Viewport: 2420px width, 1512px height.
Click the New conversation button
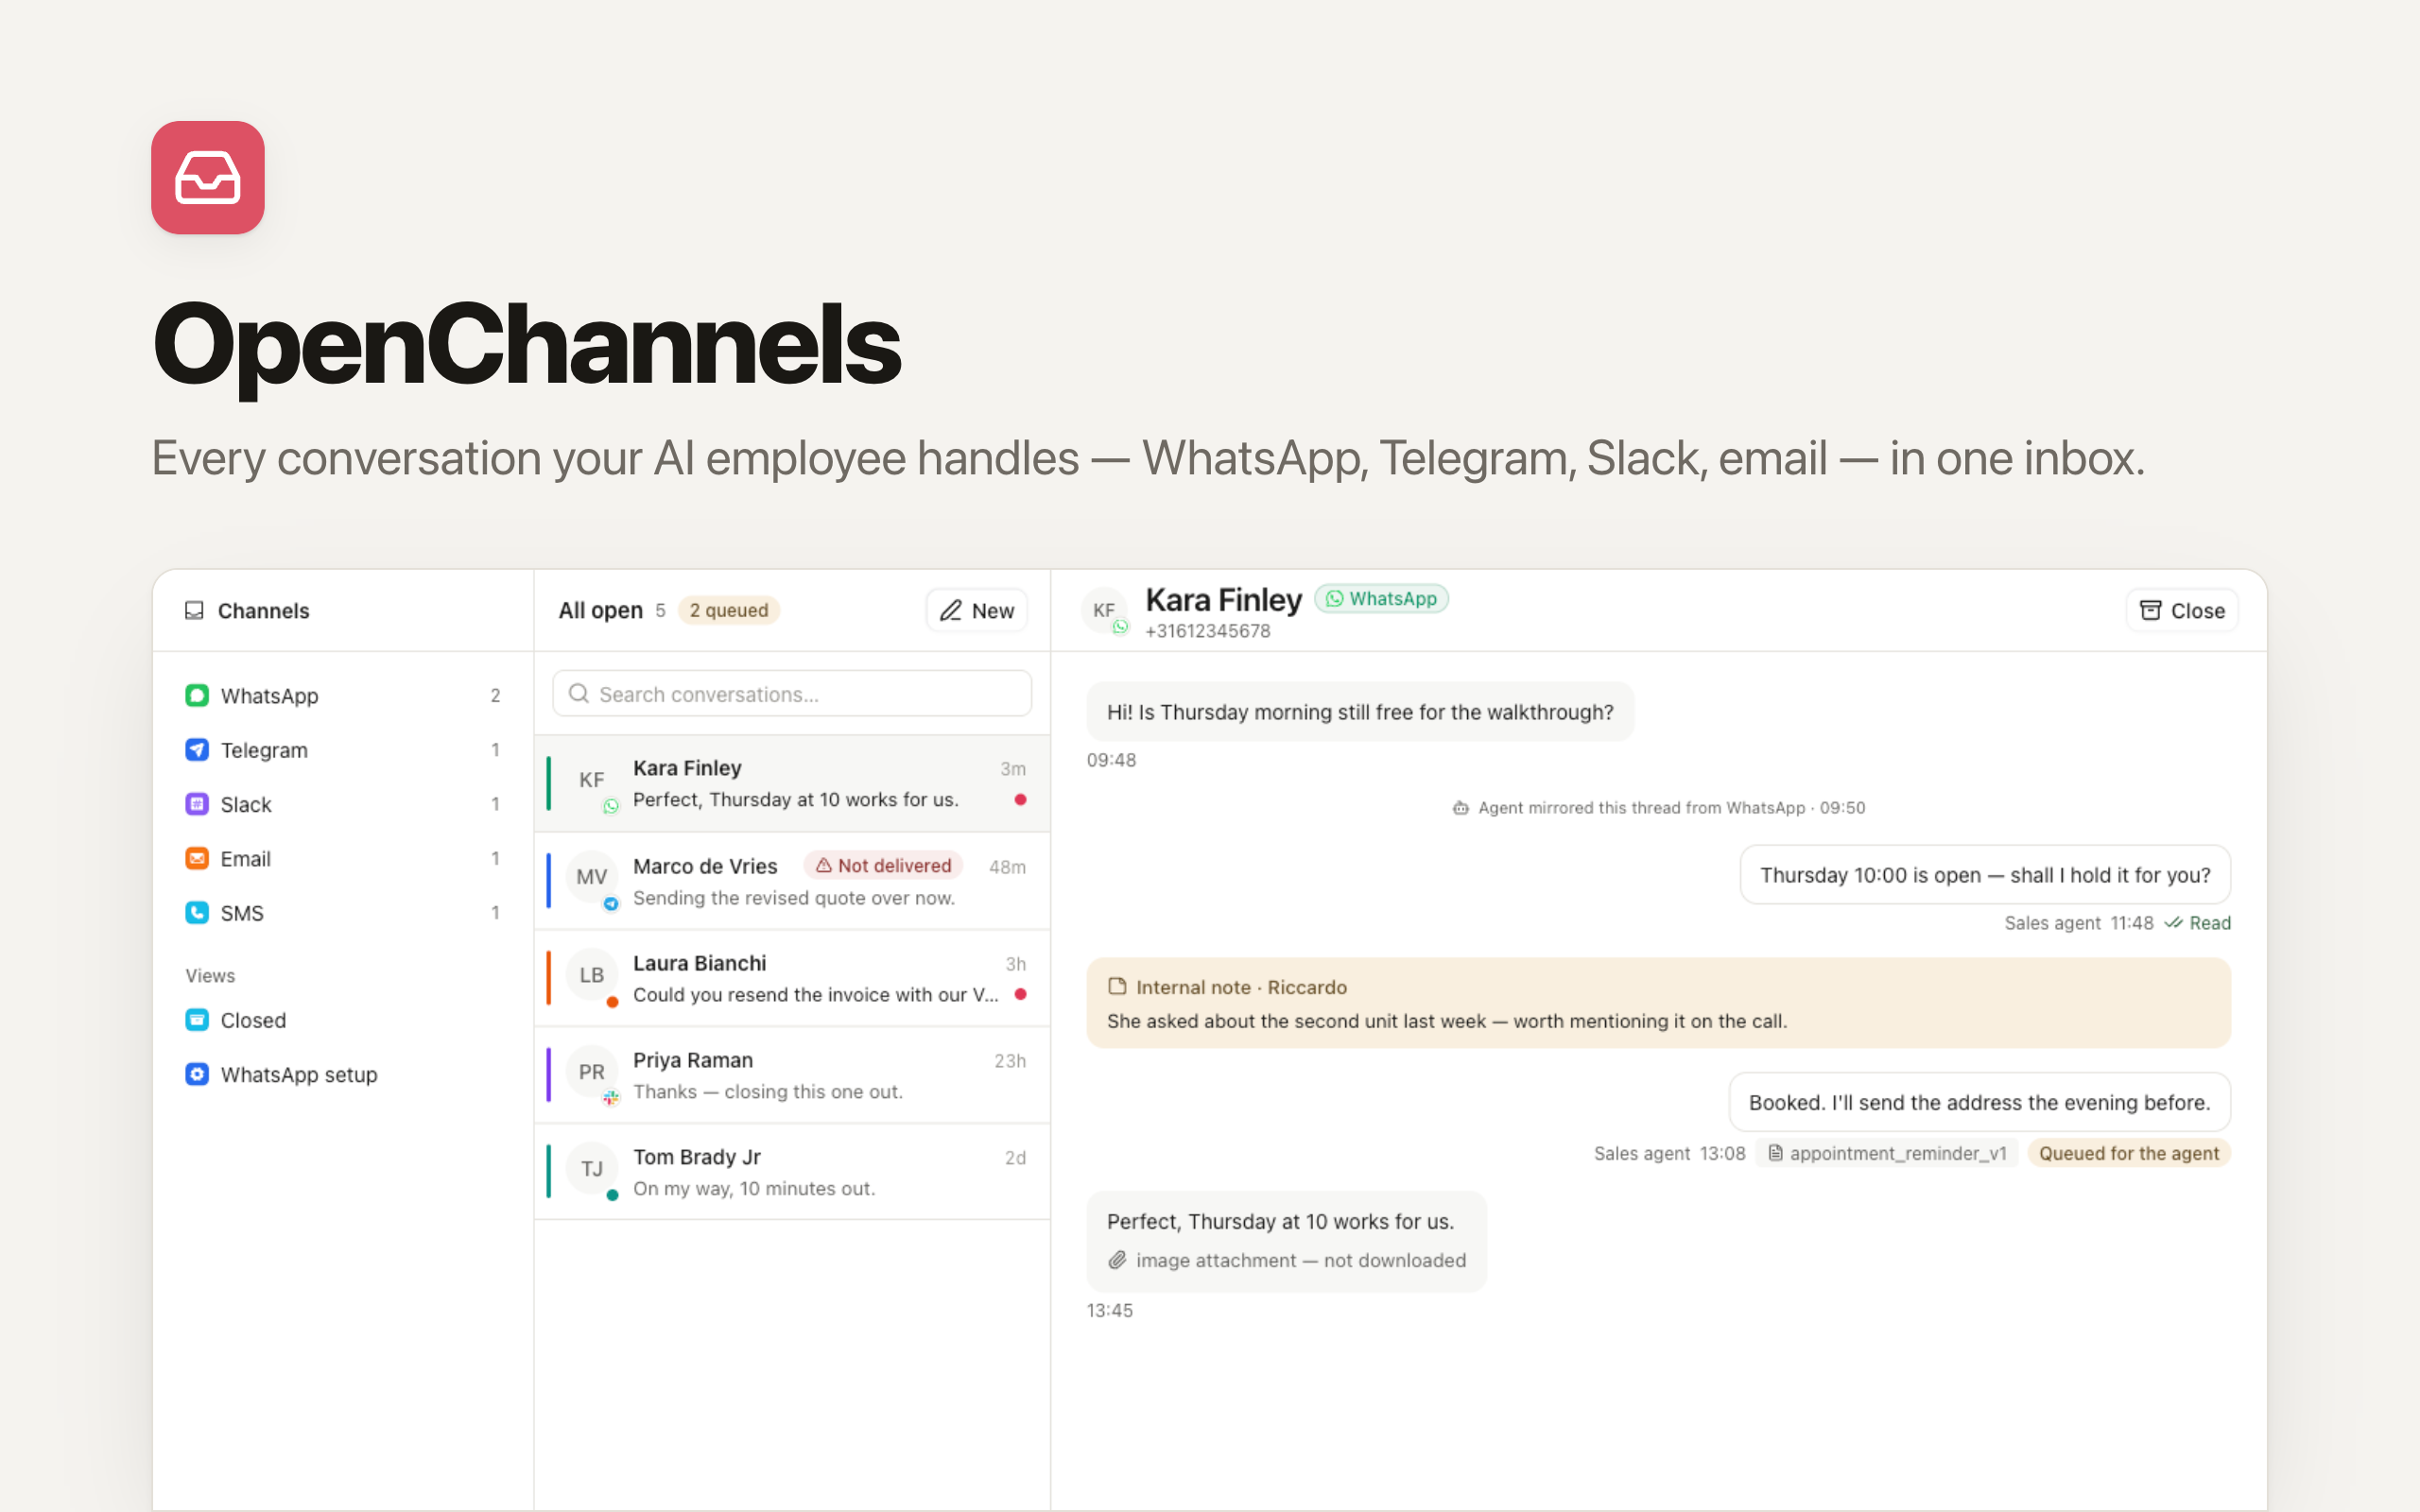977,610
